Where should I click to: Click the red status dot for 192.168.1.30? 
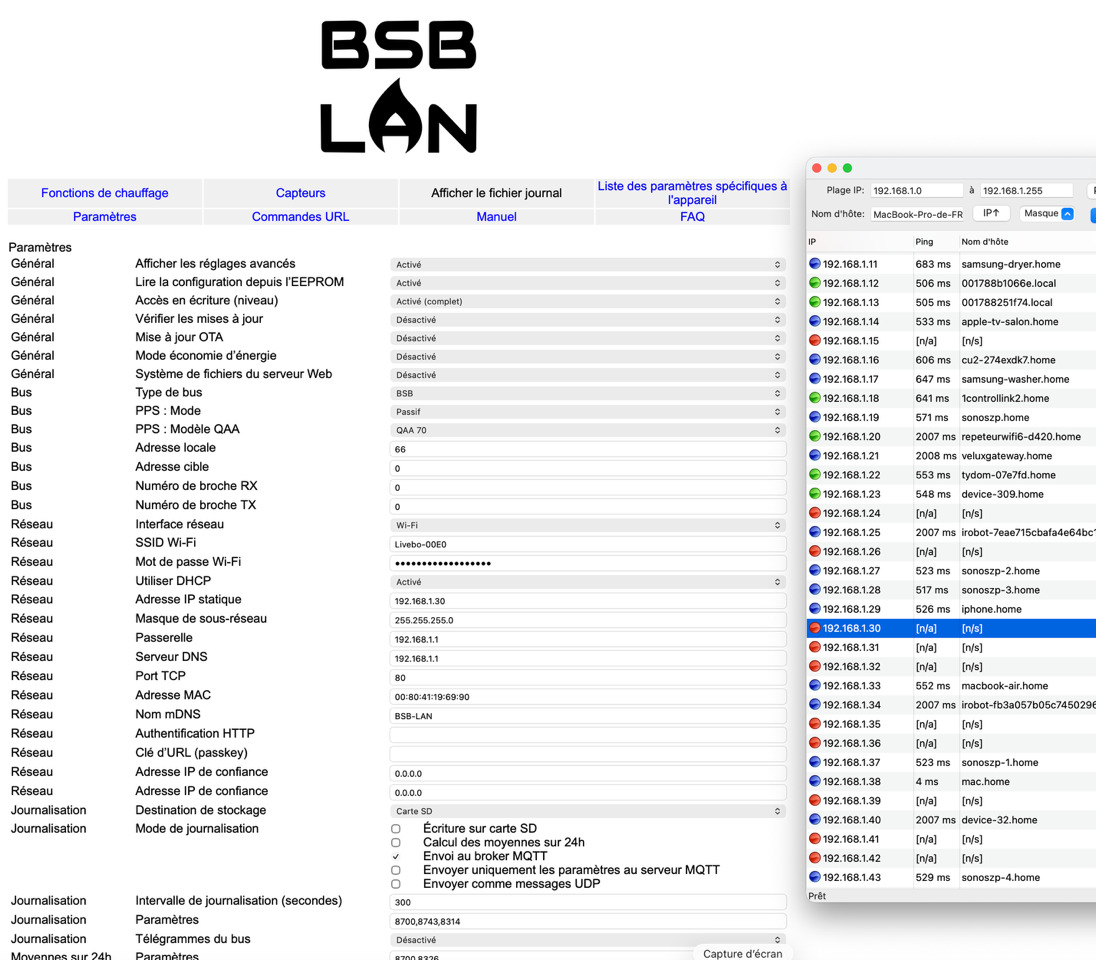(815, 628)
